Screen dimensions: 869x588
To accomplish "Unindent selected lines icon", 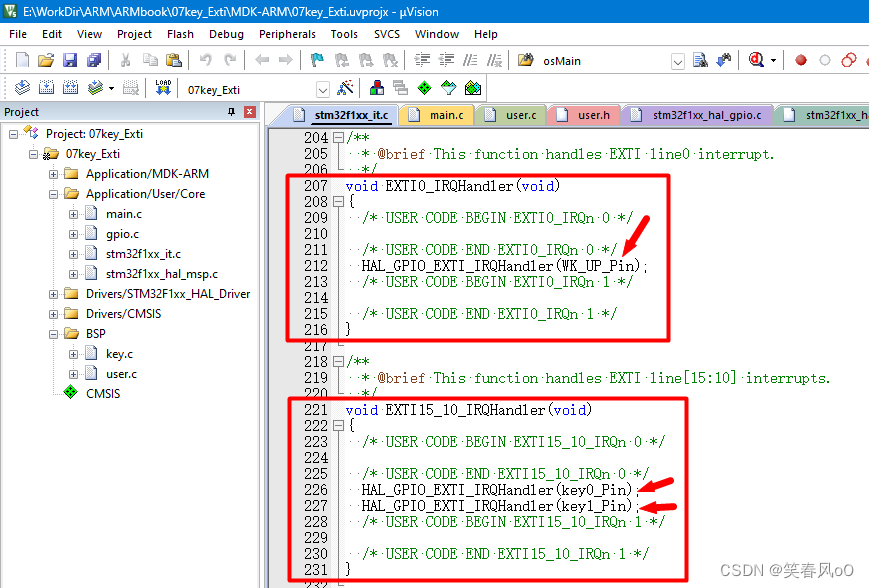I will point(446,60).
